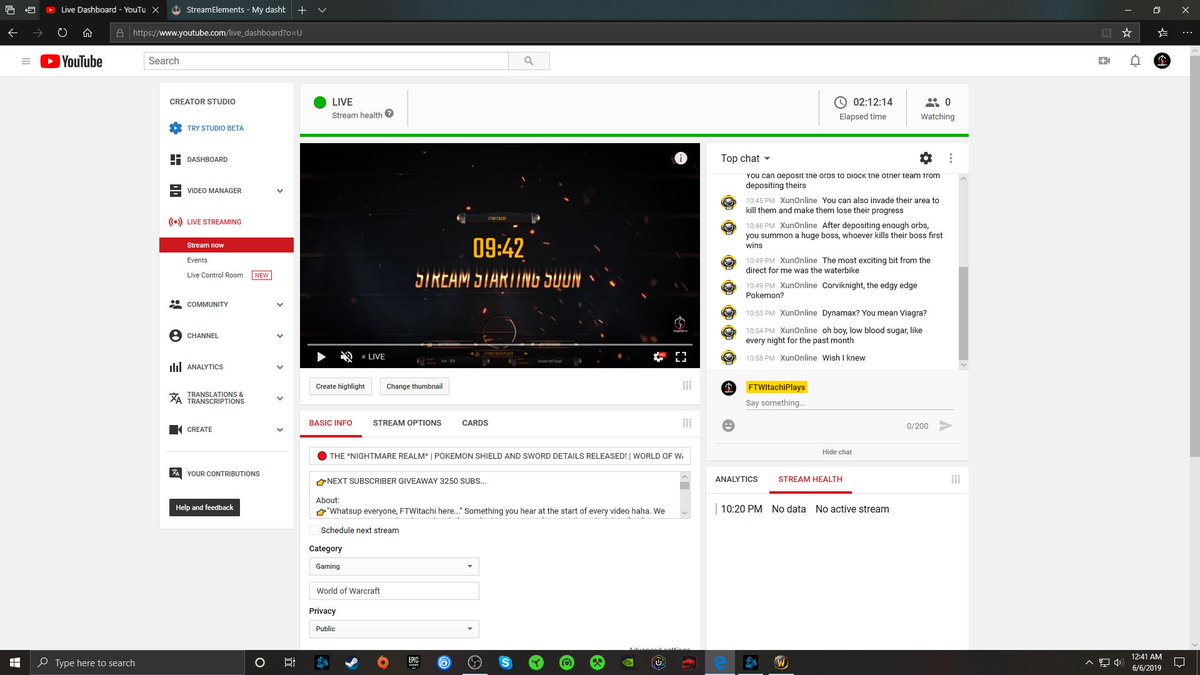
Task: Open the create video camera icon
Action: point(1104,61)
